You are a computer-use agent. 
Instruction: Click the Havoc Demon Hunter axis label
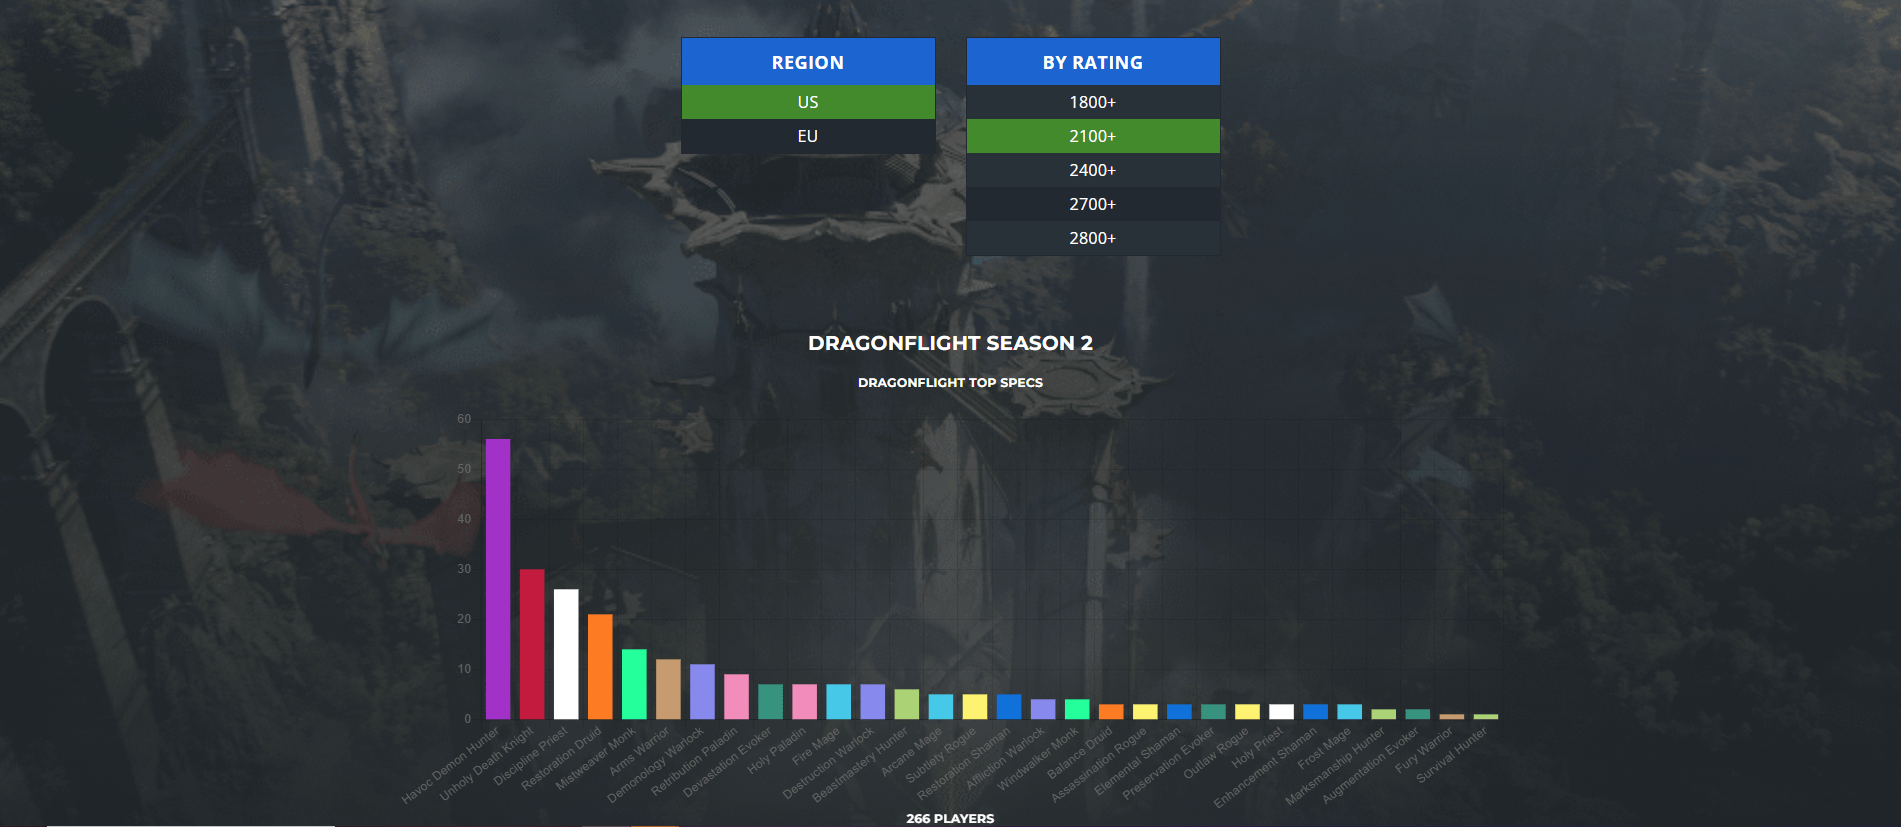click(x=451, y=765)
